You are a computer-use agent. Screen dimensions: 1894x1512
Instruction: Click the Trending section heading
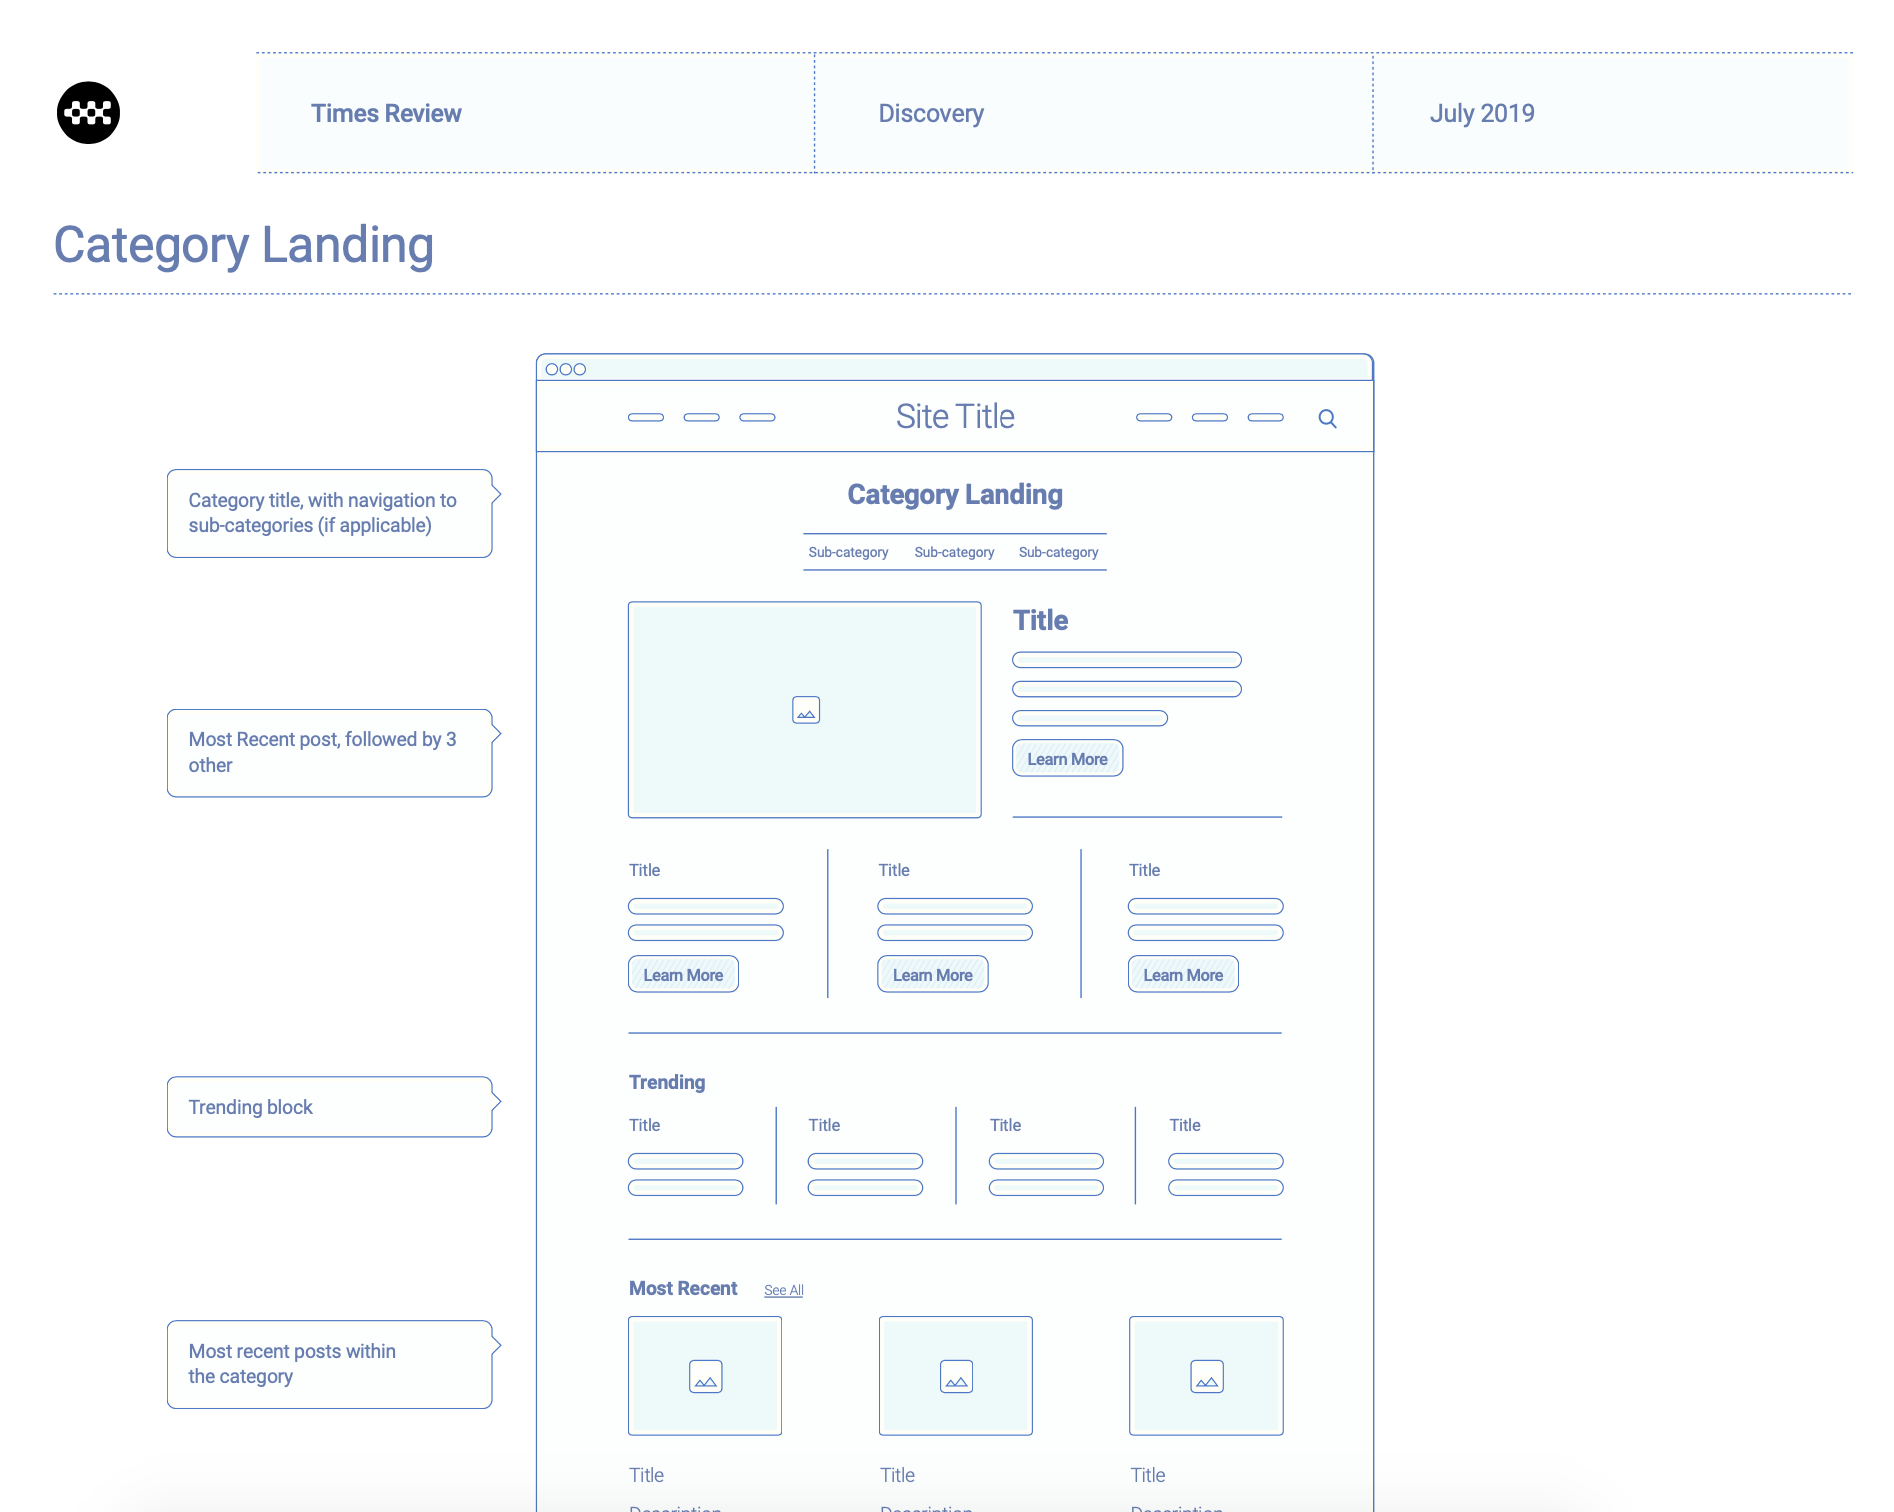pyautogui.click(x=667, y=1082)
